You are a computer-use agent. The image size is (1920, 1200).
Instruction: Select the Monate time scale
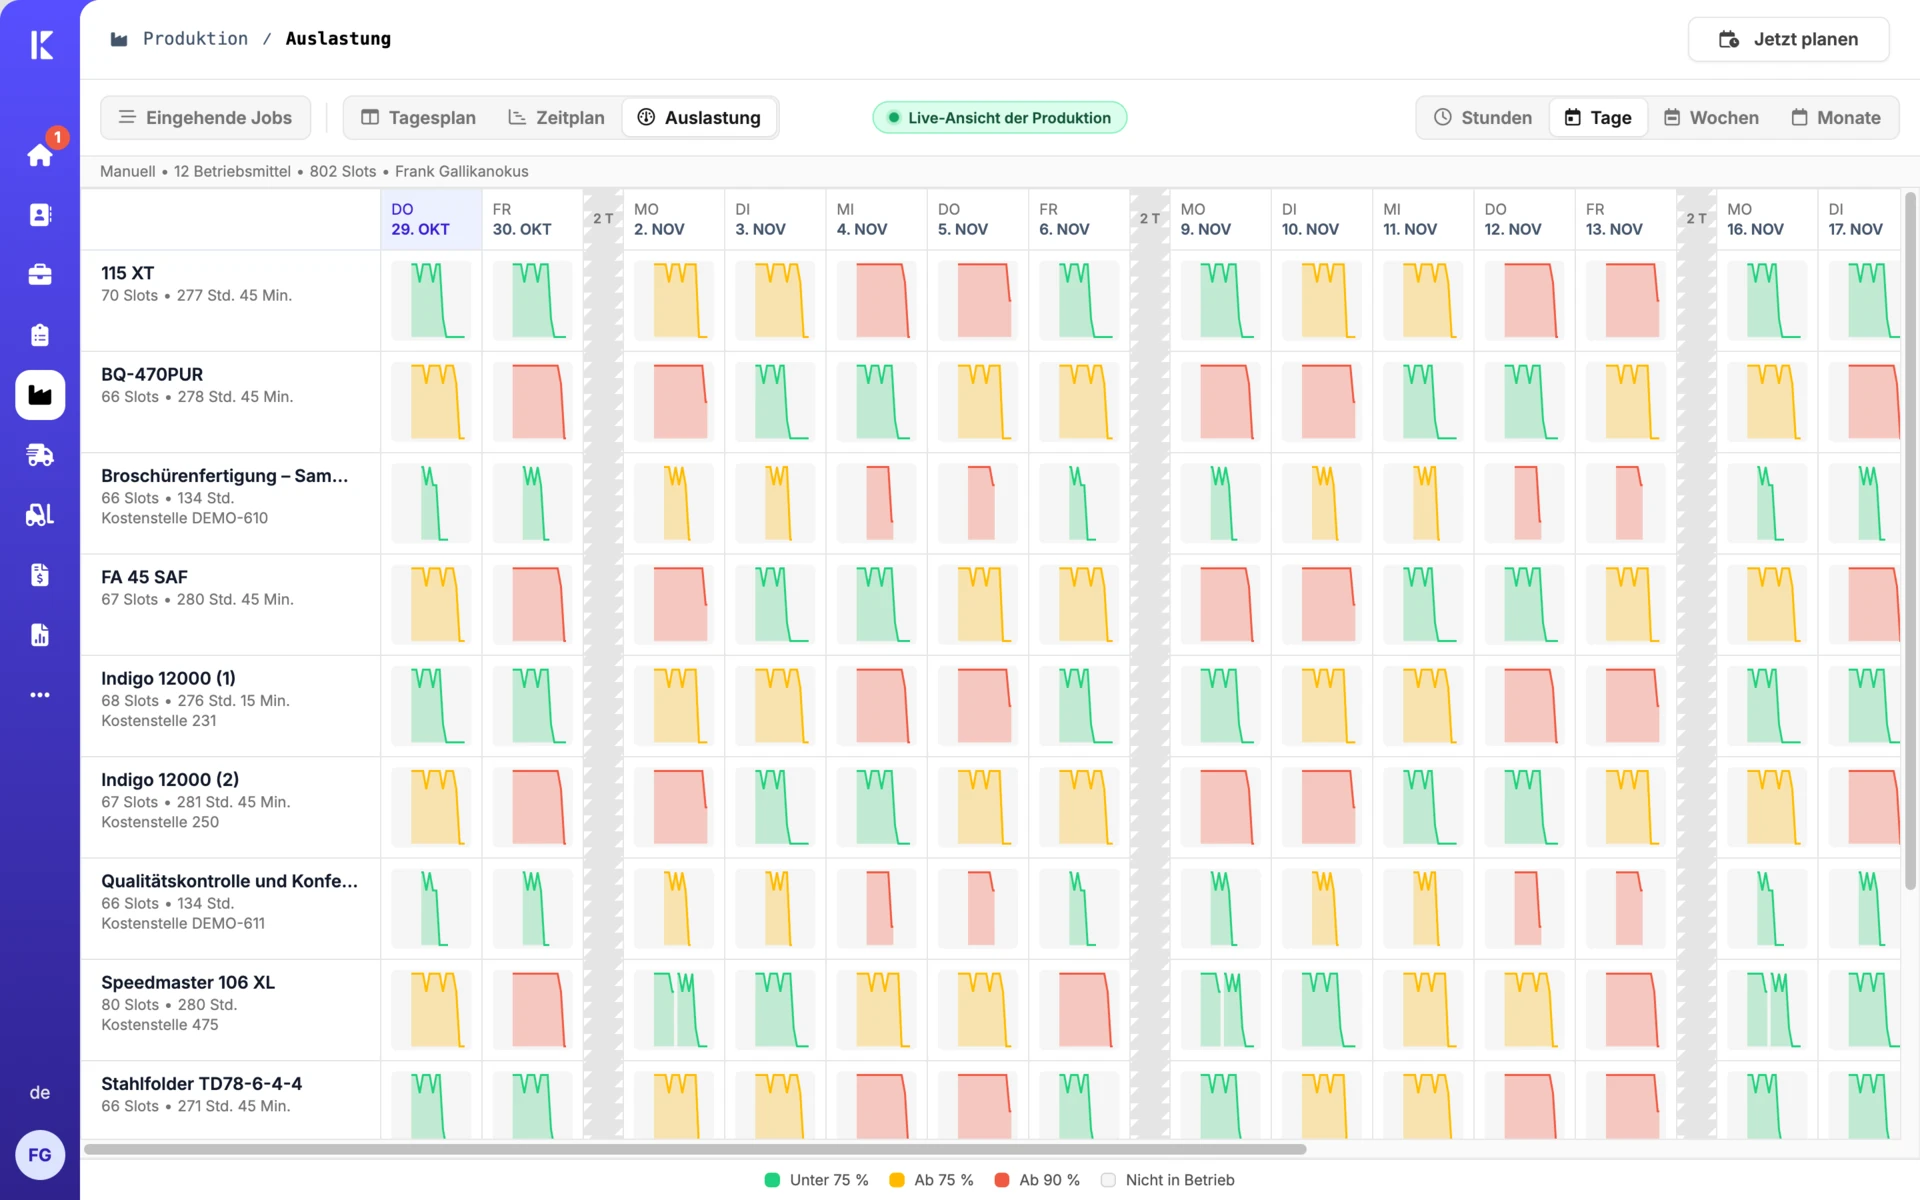(1836, 118)
